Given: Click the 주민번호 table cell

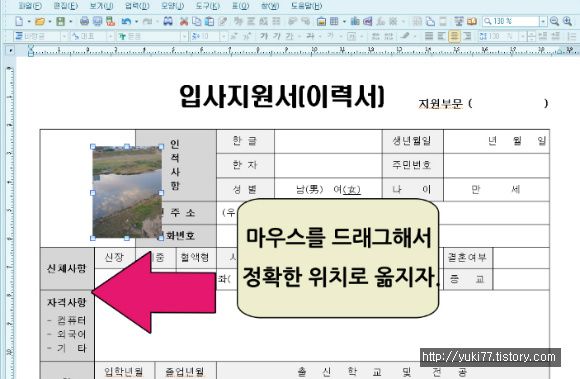Looking at the screenshot, I should pyautogui.click(x=412, y=165).
